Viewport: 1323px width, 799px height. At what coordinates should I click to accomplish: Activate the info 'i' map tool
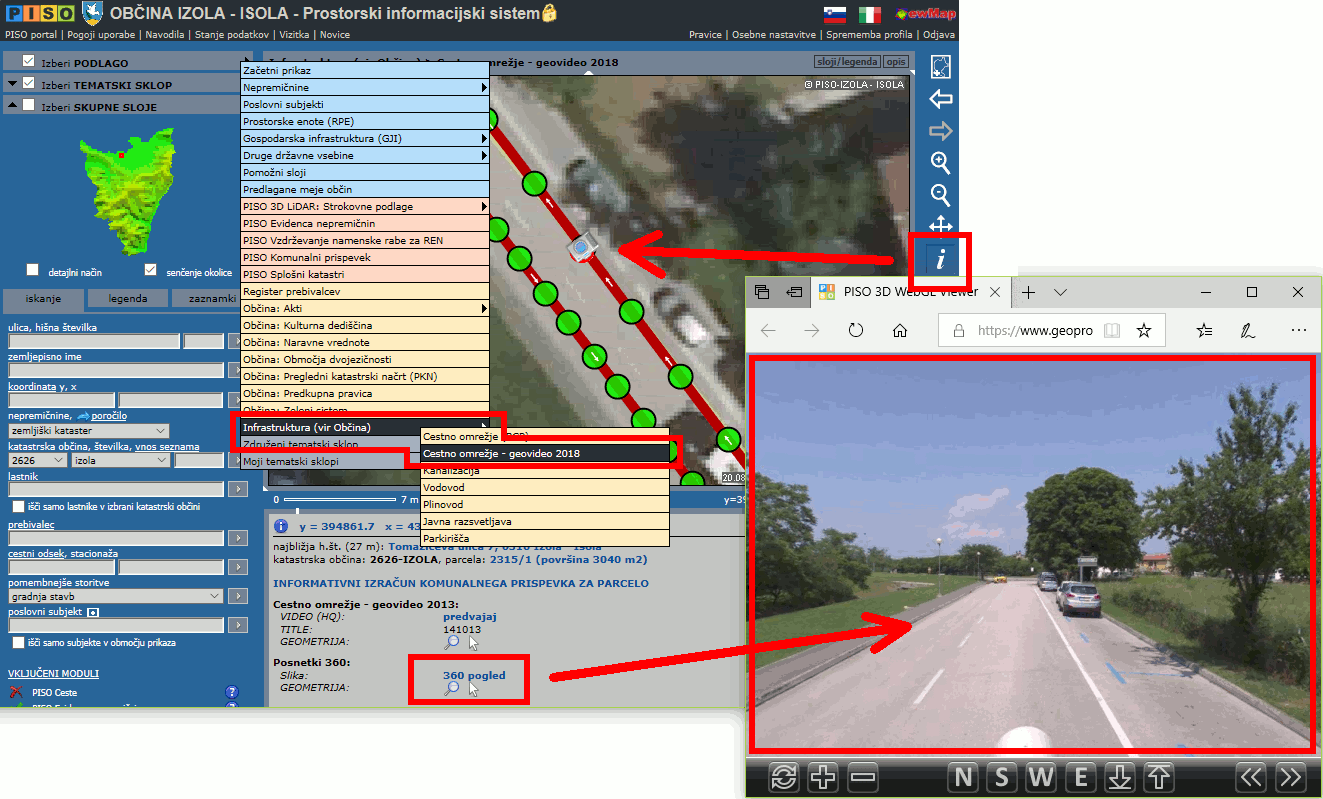point(940,260)
